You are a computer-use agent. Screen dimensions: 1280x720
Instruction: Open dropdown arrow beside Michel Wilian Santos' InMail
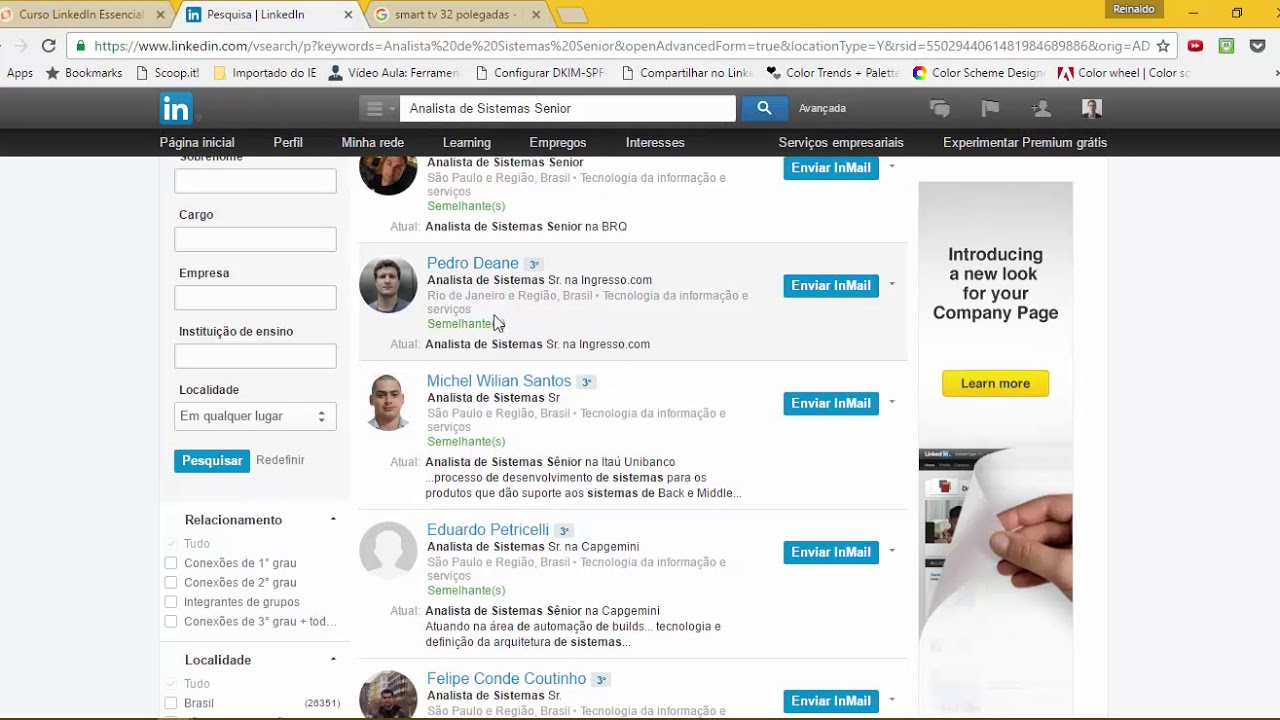[892, 403]
